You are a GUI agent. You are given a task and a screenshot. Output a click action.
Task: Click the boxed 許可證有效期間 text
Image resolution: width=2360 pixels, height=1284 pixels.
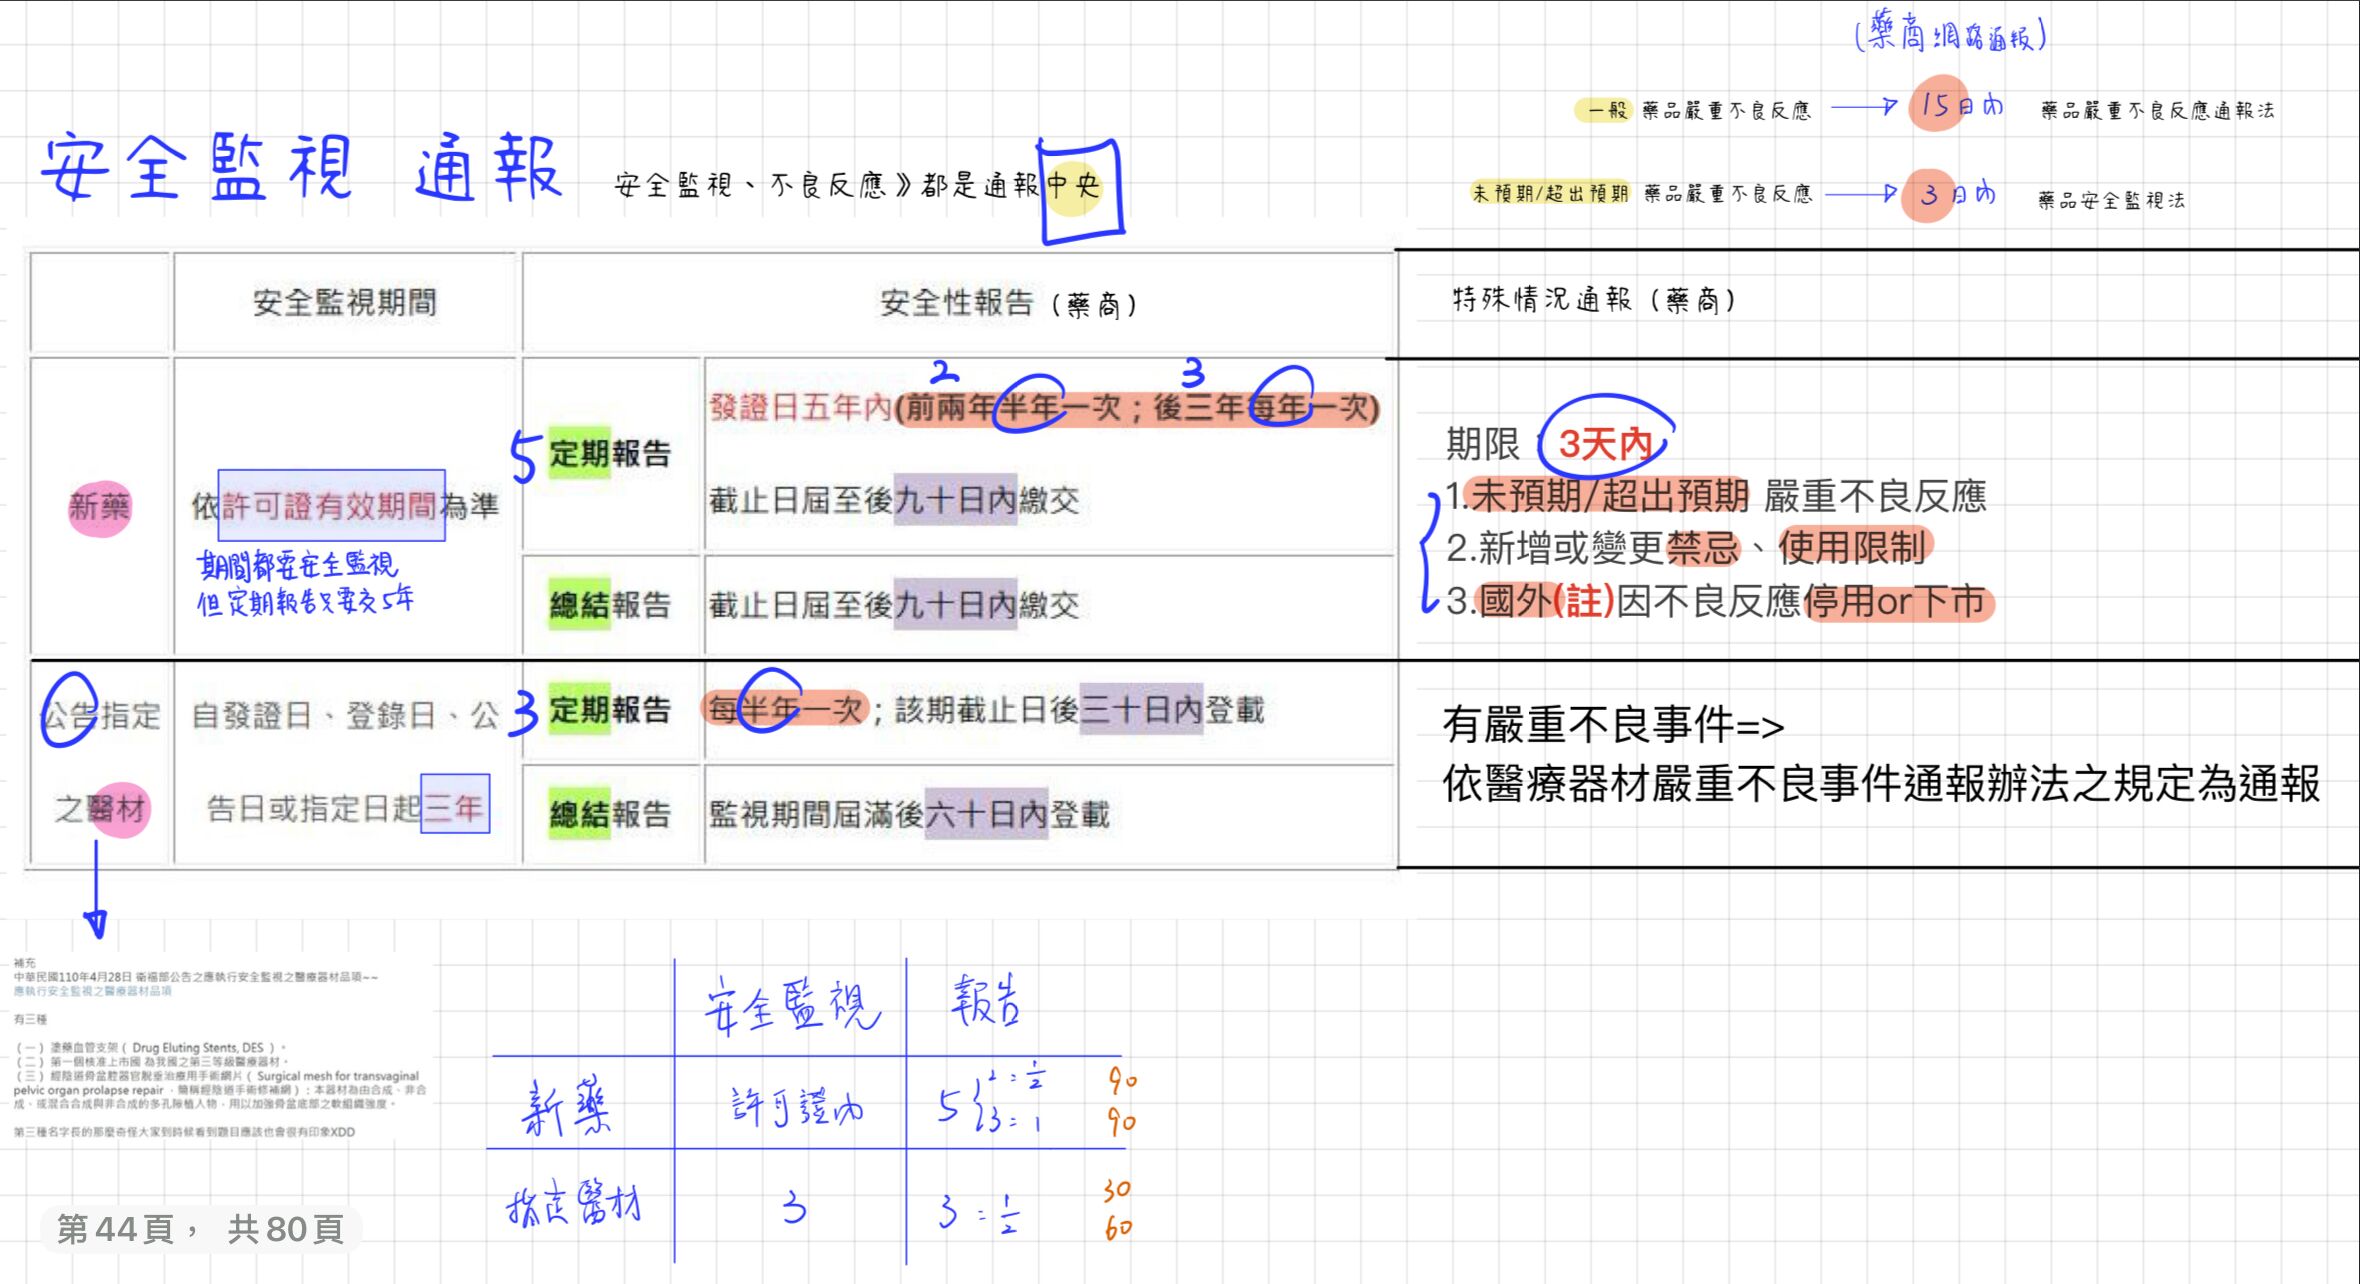point(330,505)
